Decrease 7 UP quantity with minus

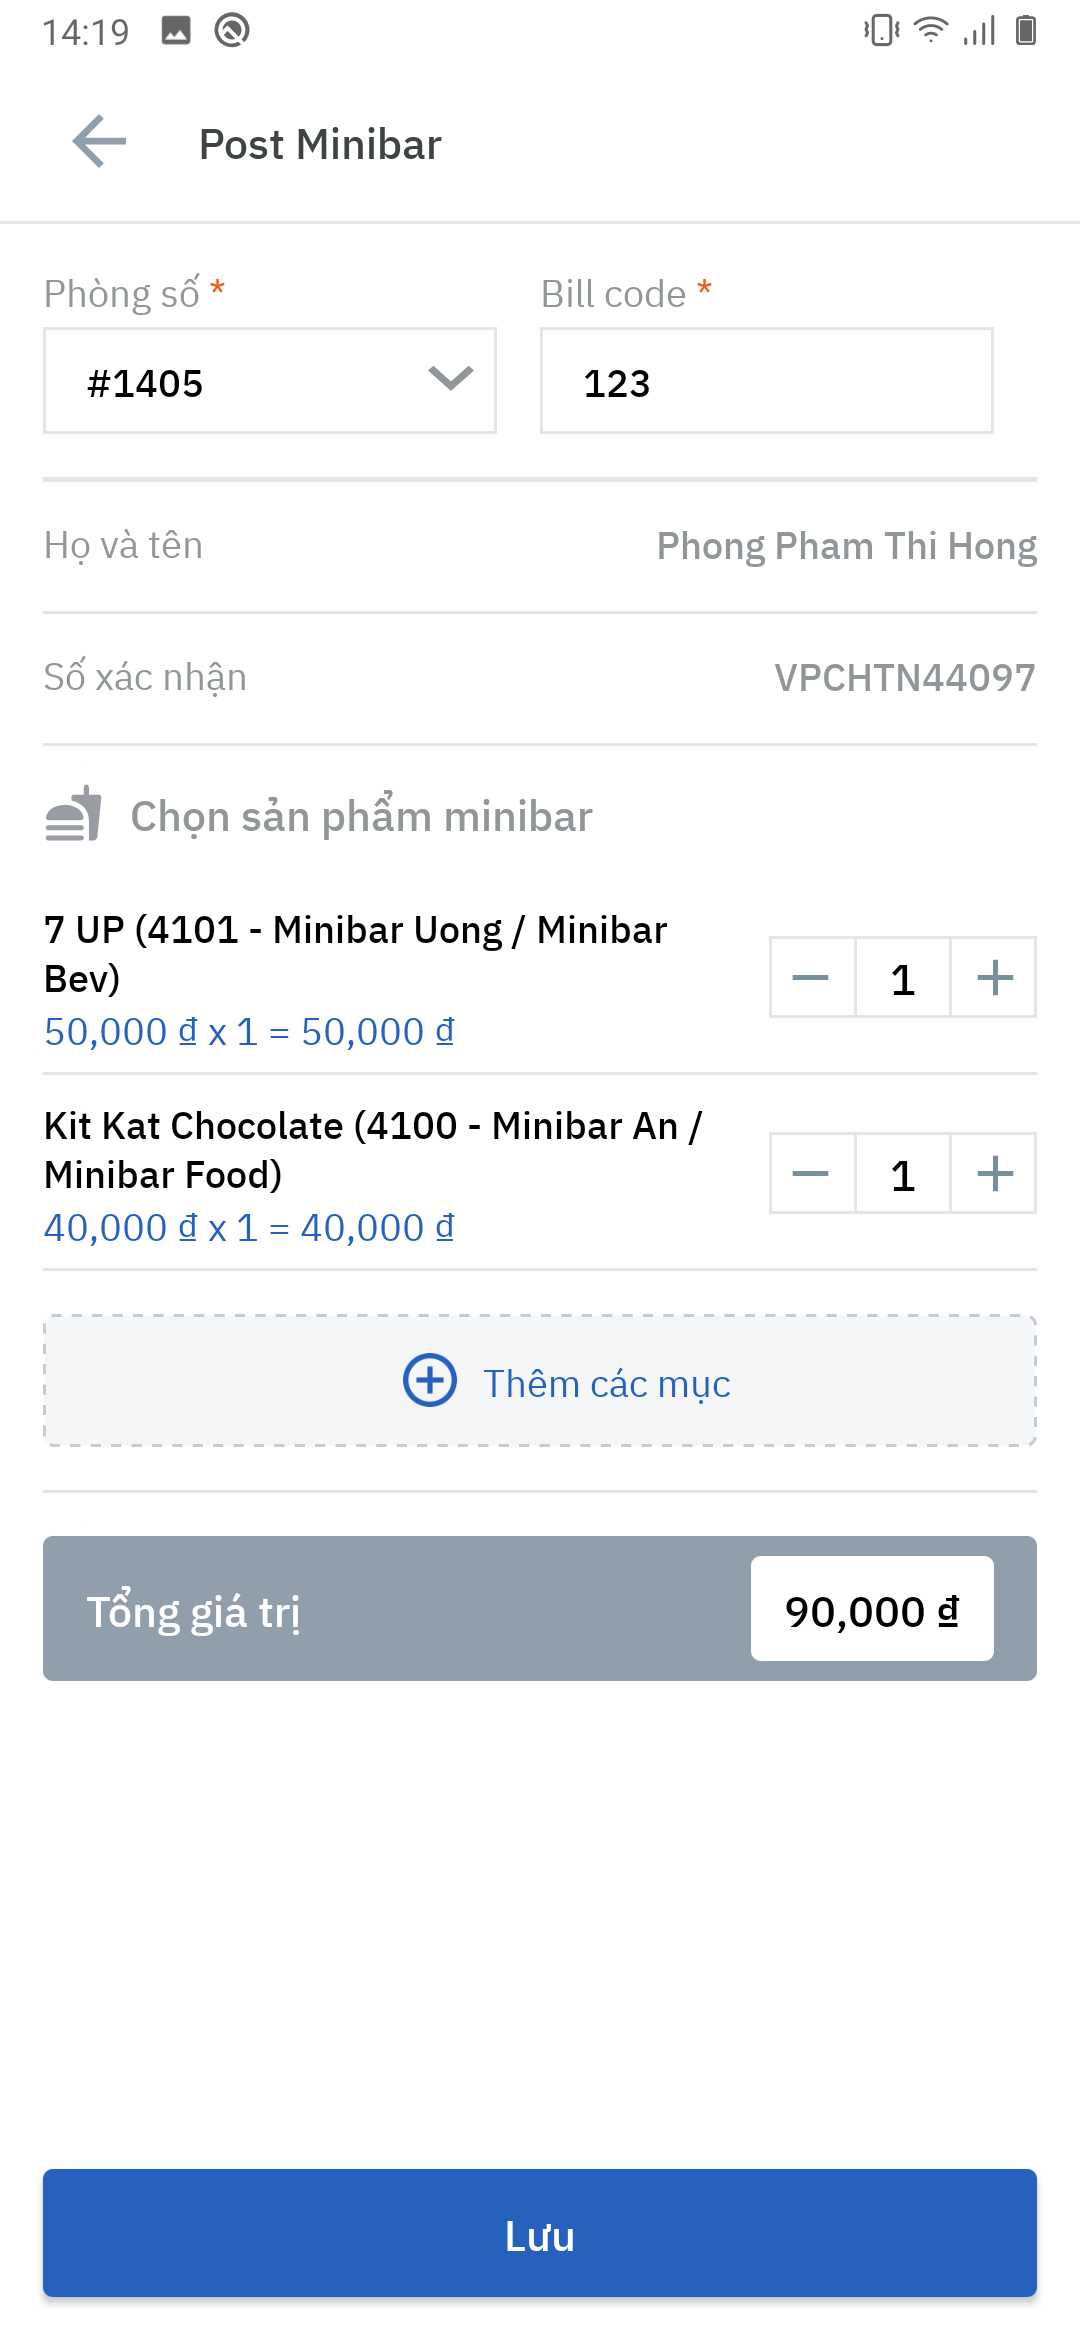pyautogui.click(x=811, y=978)
